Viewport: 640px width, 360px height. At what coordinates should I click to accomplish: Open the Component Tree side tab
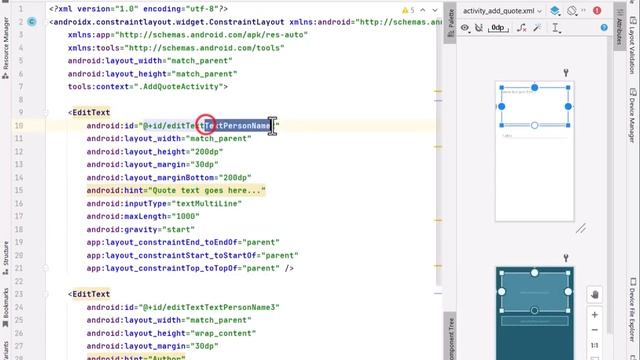(x=451, y=337)
